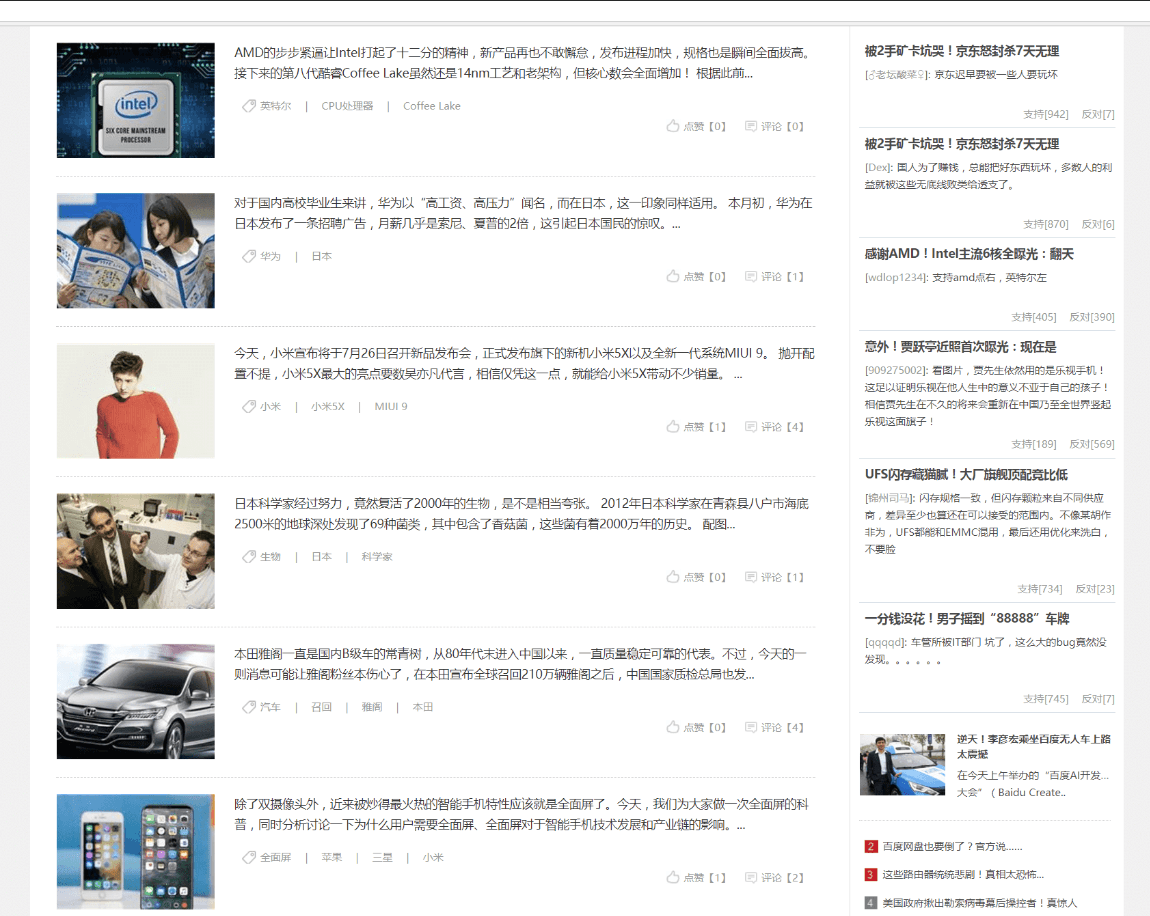
Task: Click the comment icon on the Huawei Japan article
Action: (x=751, y=276)
